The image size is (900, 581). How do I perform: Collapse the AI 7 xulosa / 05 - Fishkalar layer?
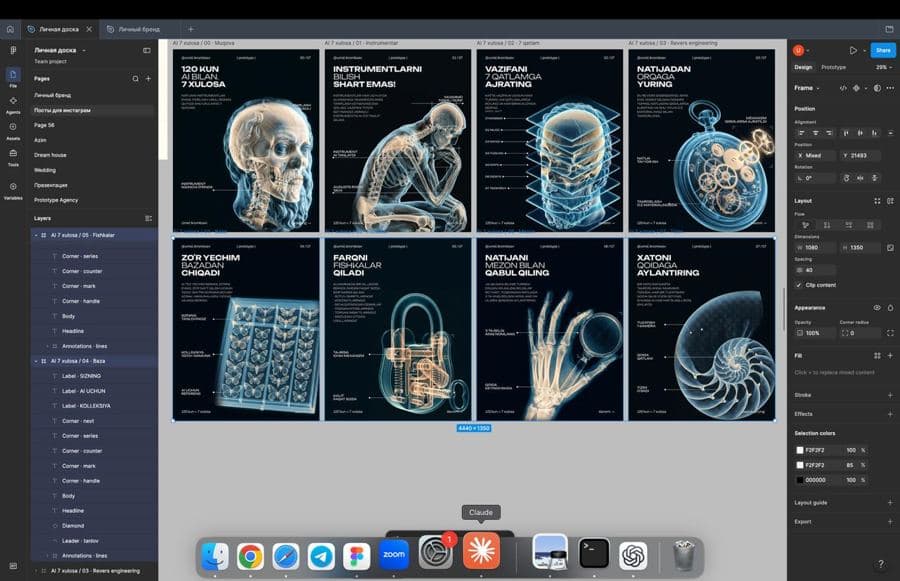(36, 235)
